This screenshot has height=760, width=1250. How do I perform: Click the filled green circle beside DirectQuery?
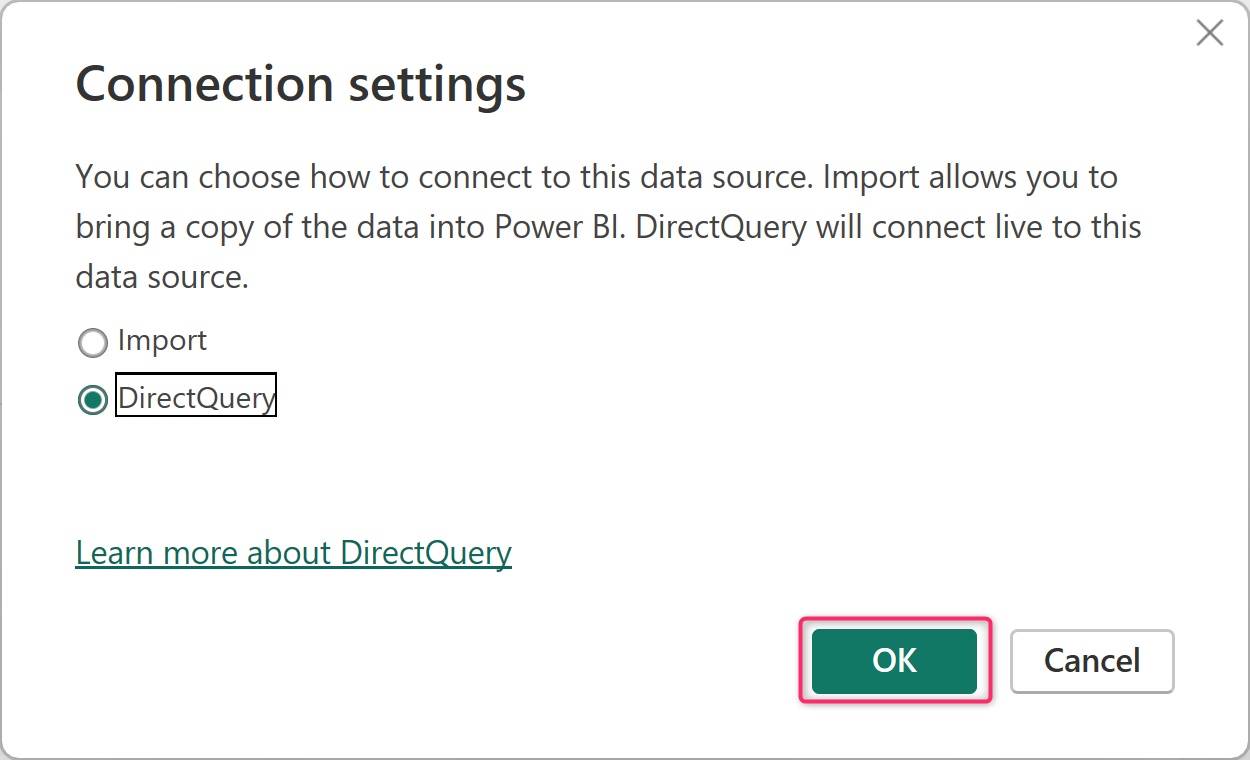coord(92,401)
